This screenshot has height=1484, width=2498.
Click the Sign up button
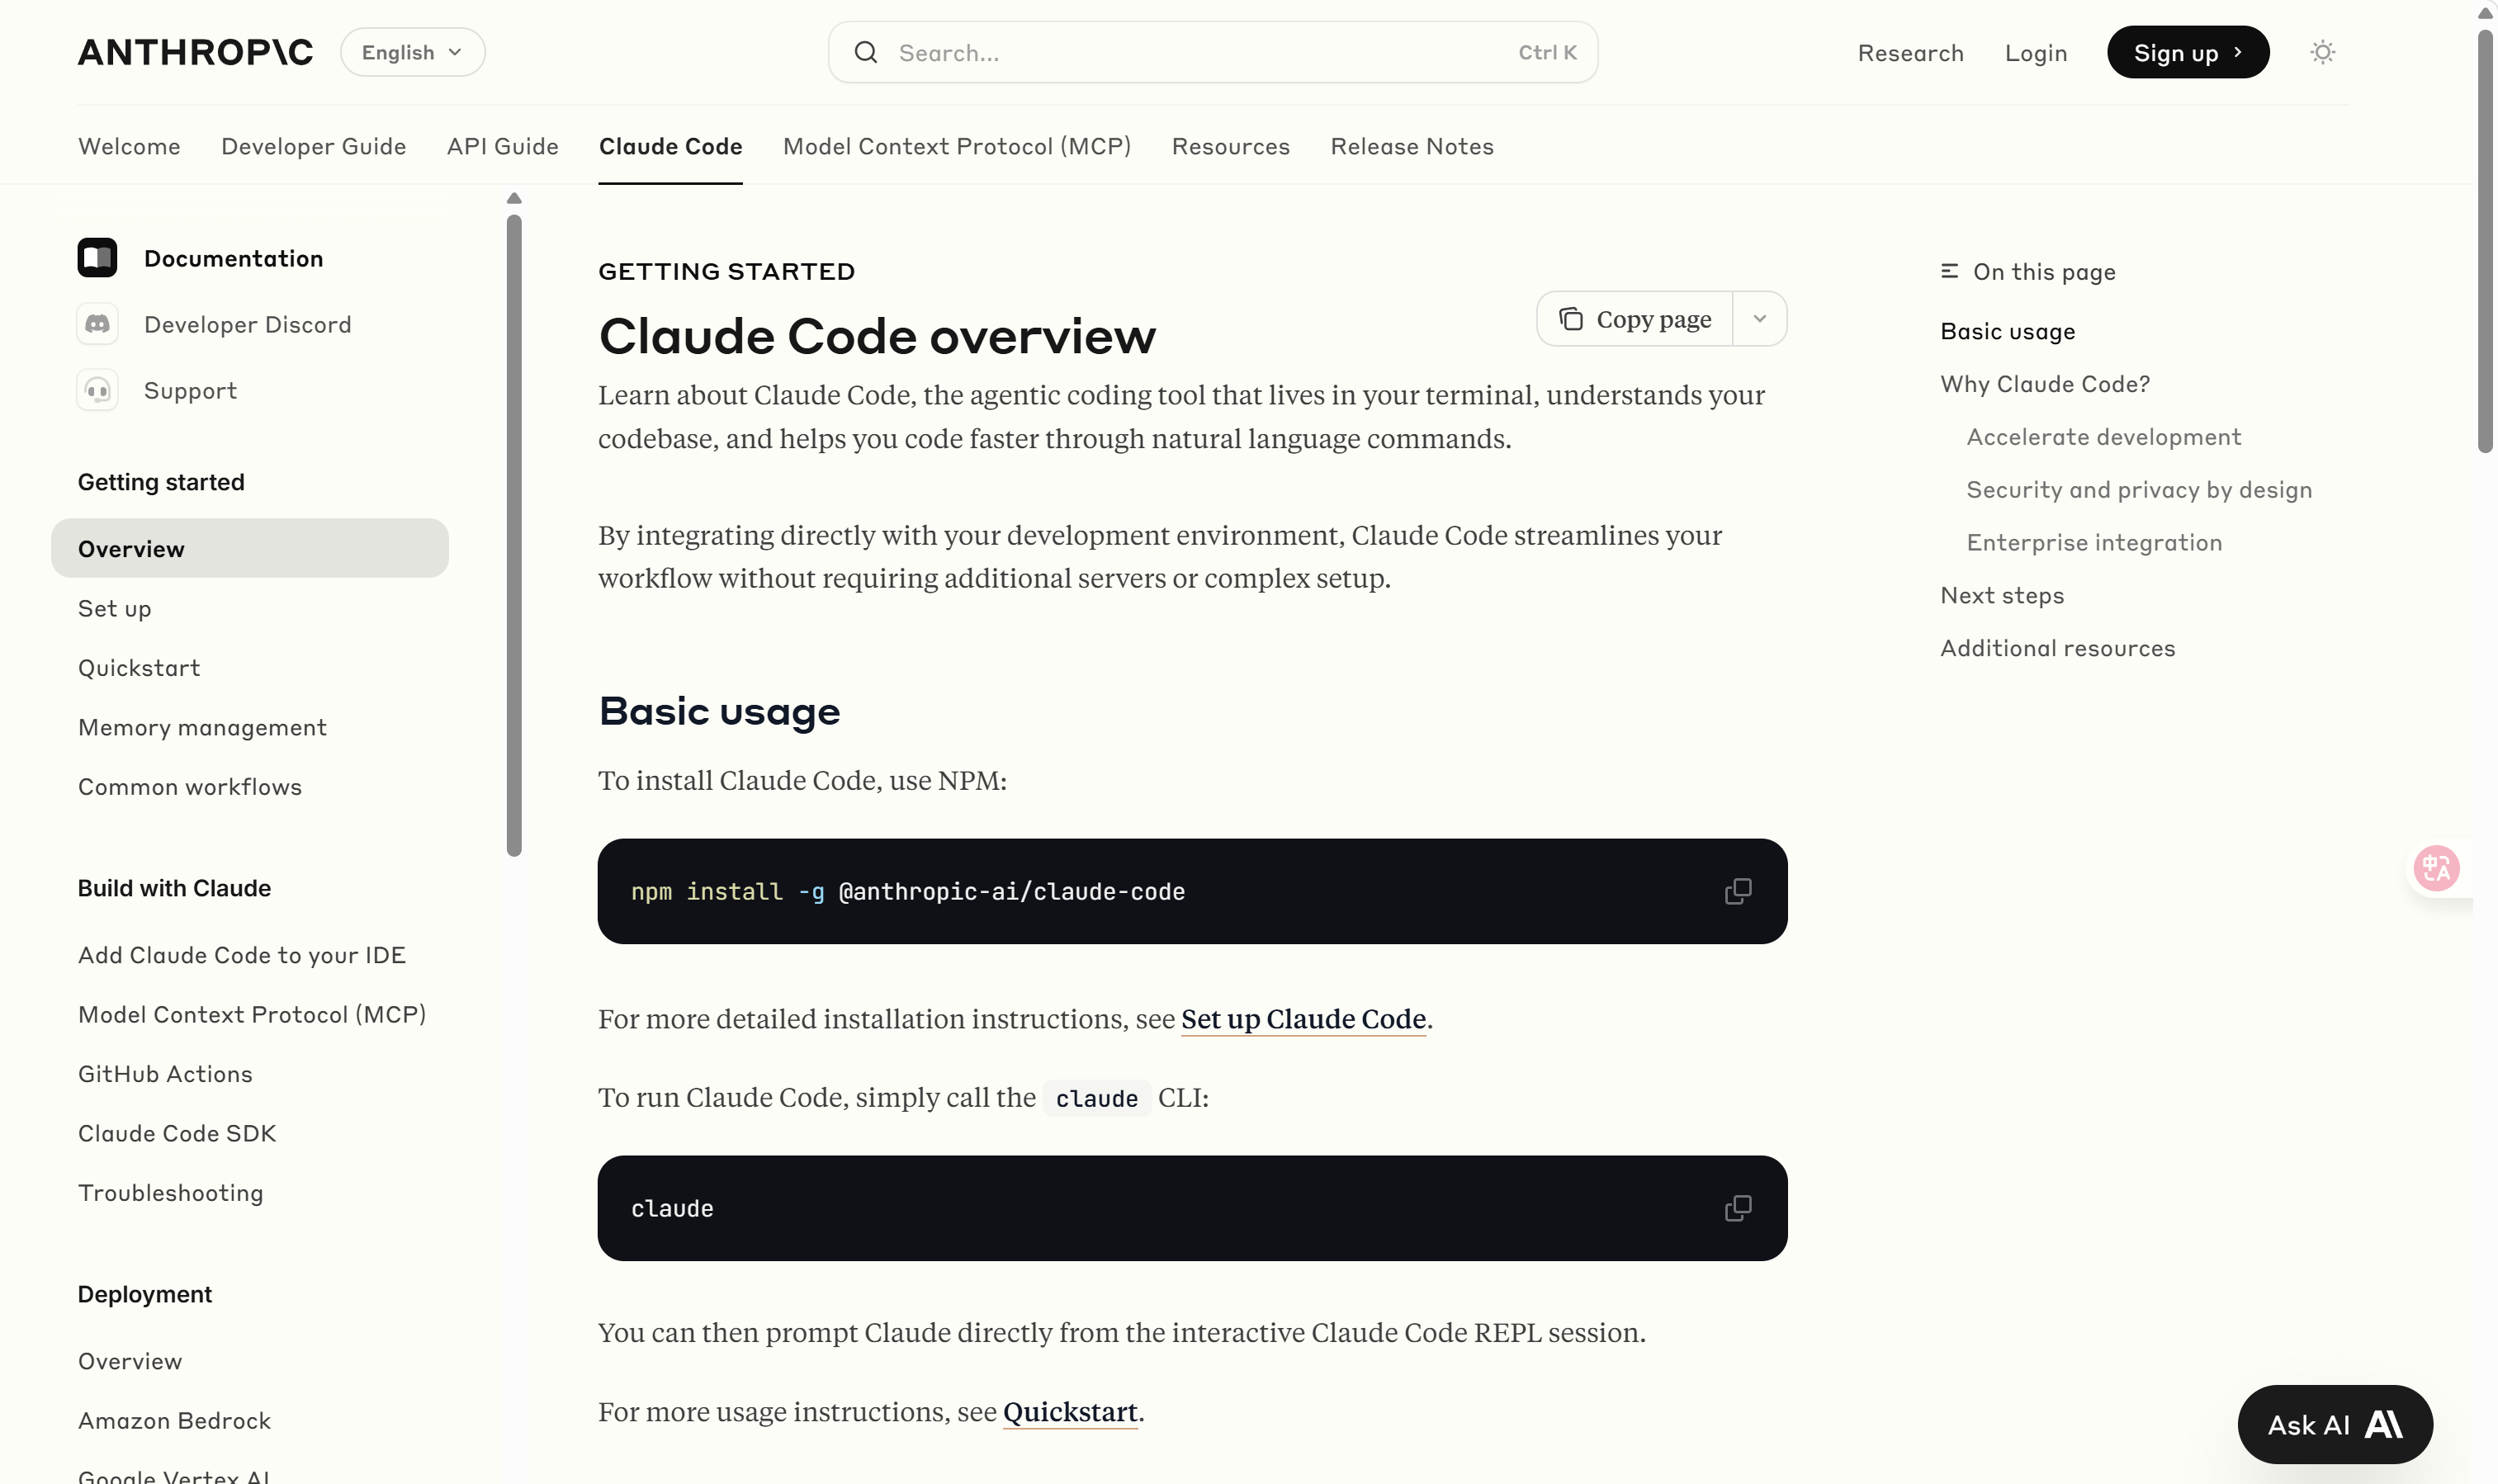coord(2187,52)
